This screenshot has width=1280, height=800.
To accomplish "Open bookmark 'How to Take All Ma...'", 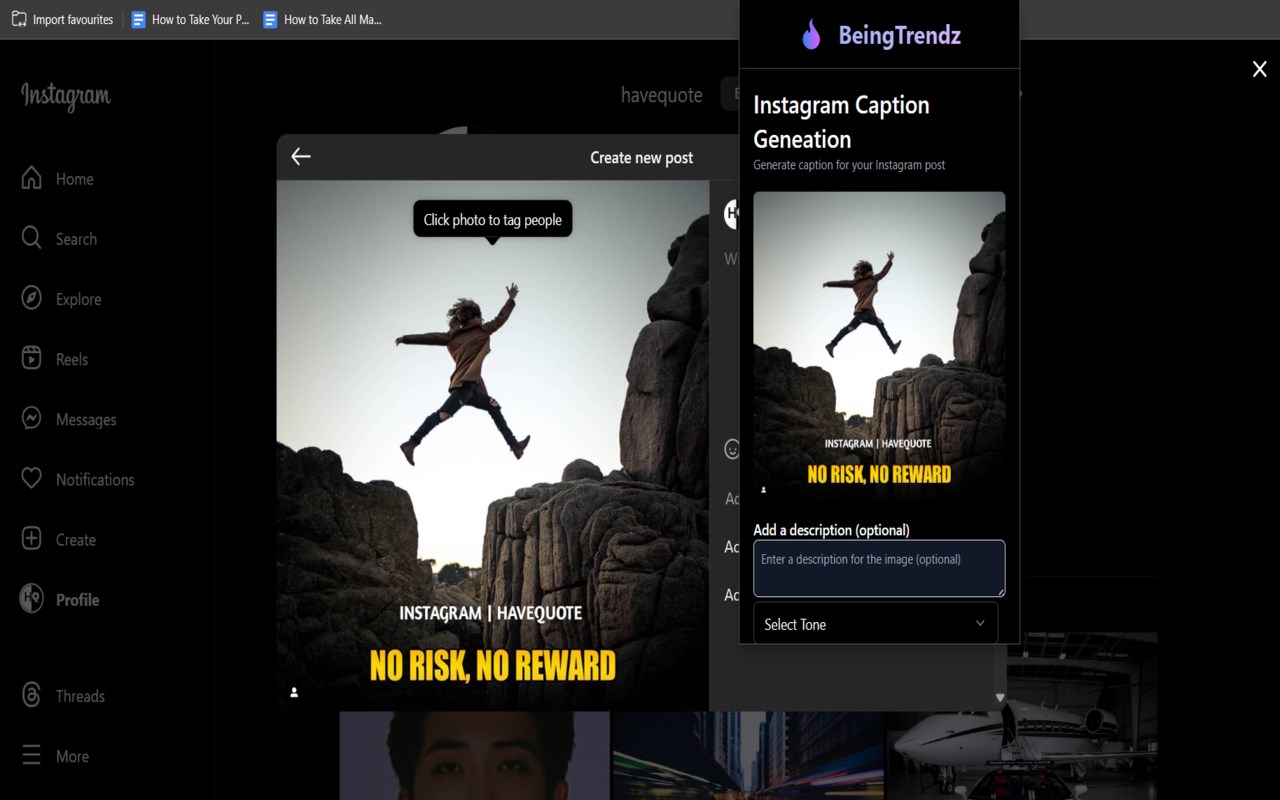I will (322, 19).
